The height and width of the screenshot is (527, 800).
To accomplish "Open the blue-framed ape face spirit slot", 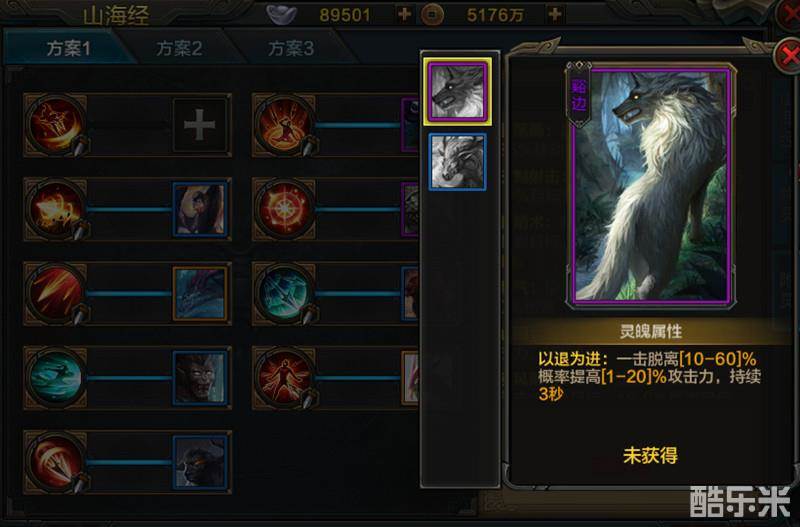I will [199, 378].
